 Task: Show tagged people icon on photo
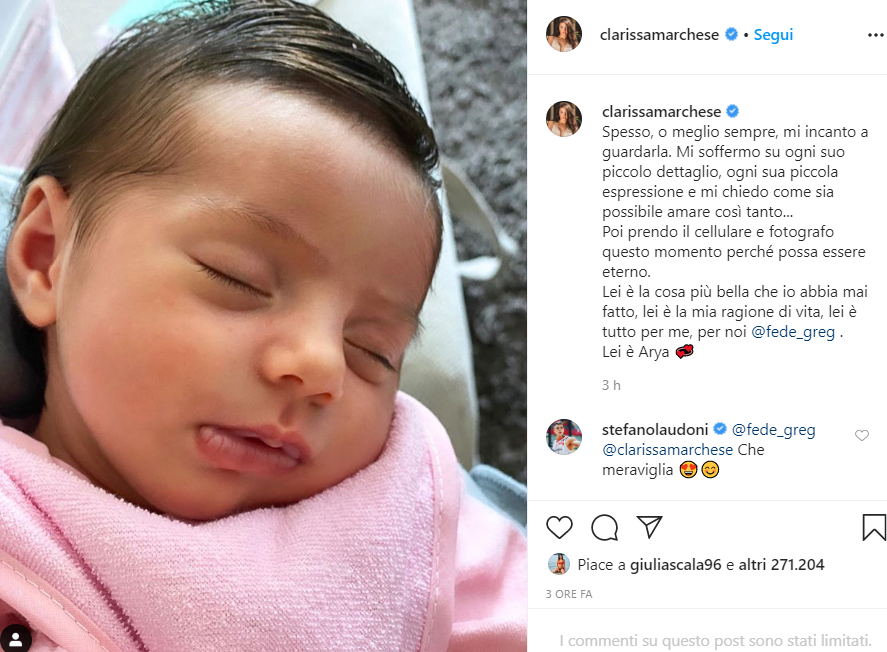point(16,639)
